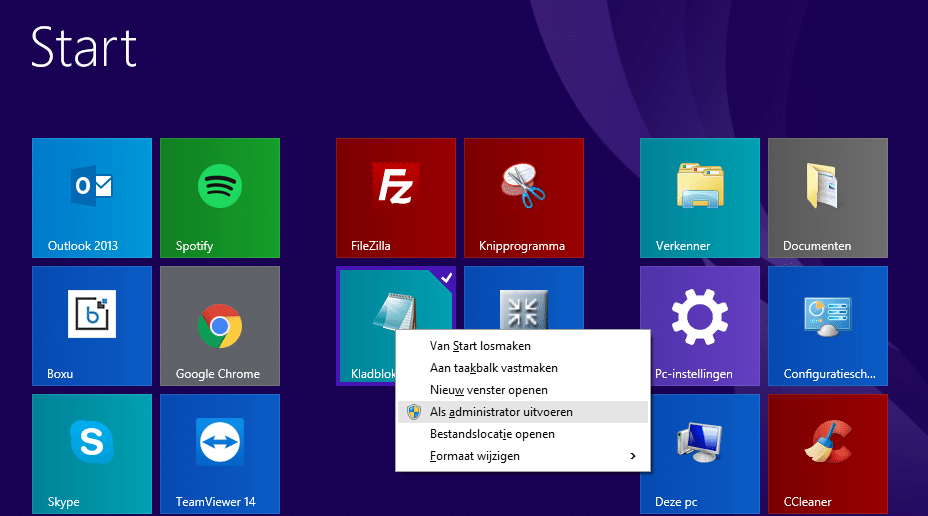The width and height of the screenshot is (928, 516).
Task: Launch the CCleaner tile
Action: pos(828,454)
